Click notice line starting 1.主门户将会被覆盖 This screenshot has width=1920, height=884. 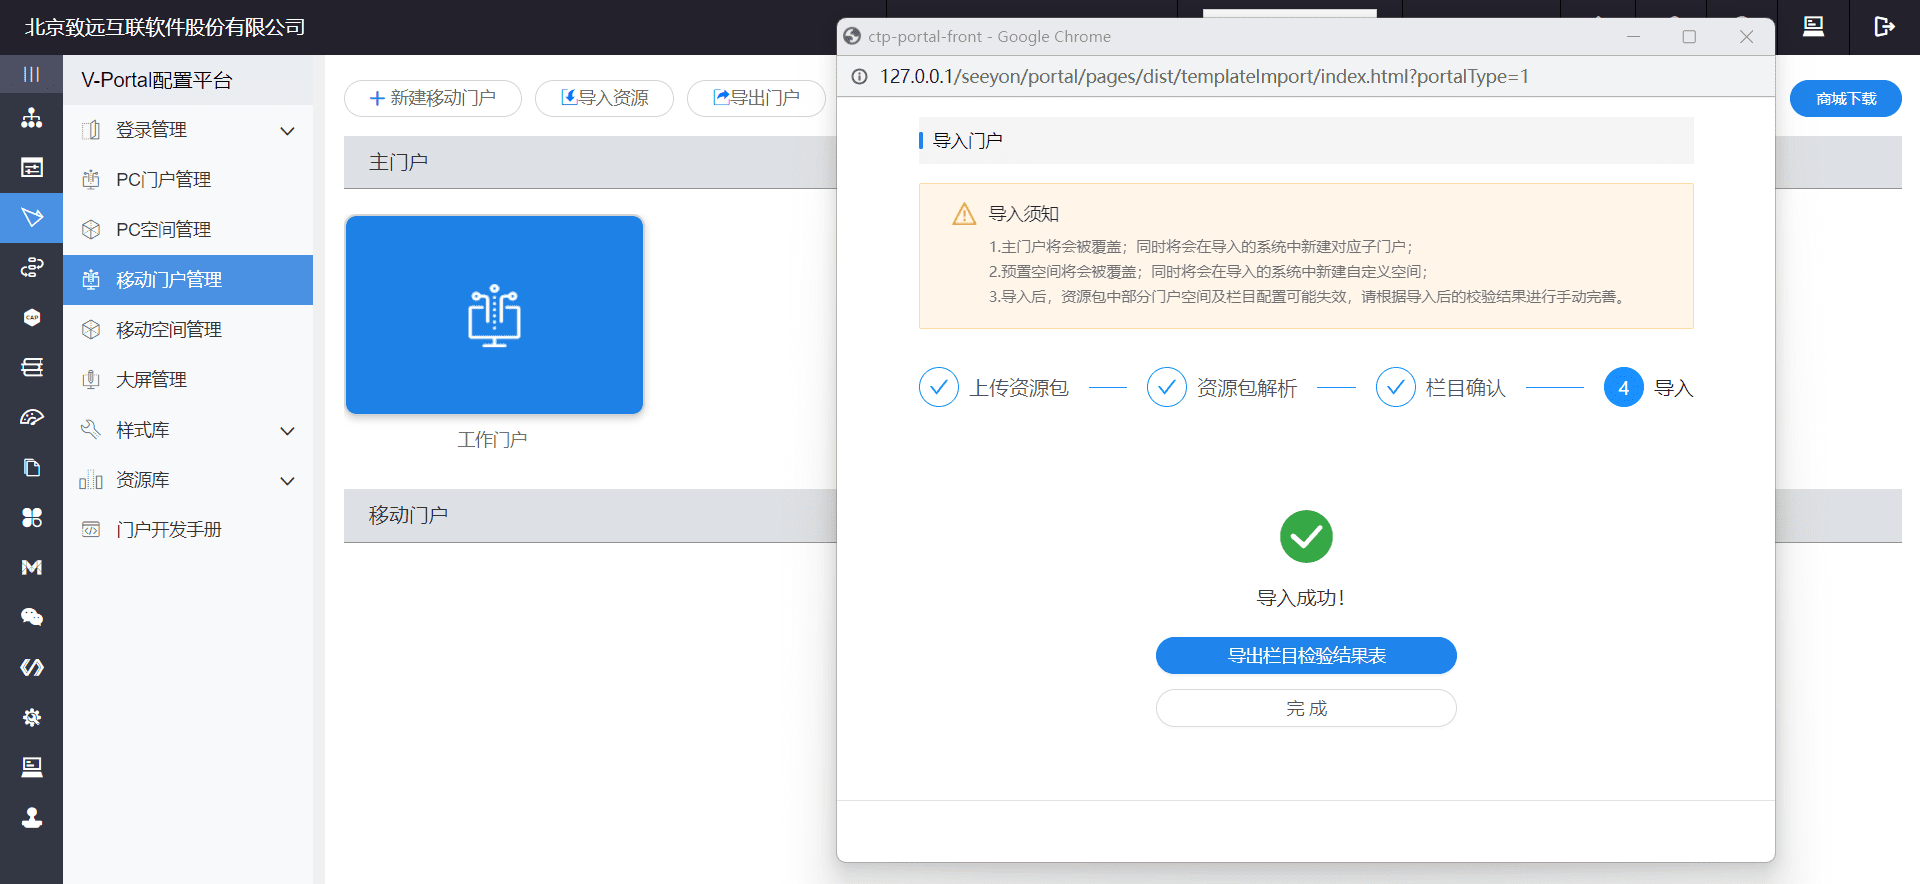(x=1201, y=247)
